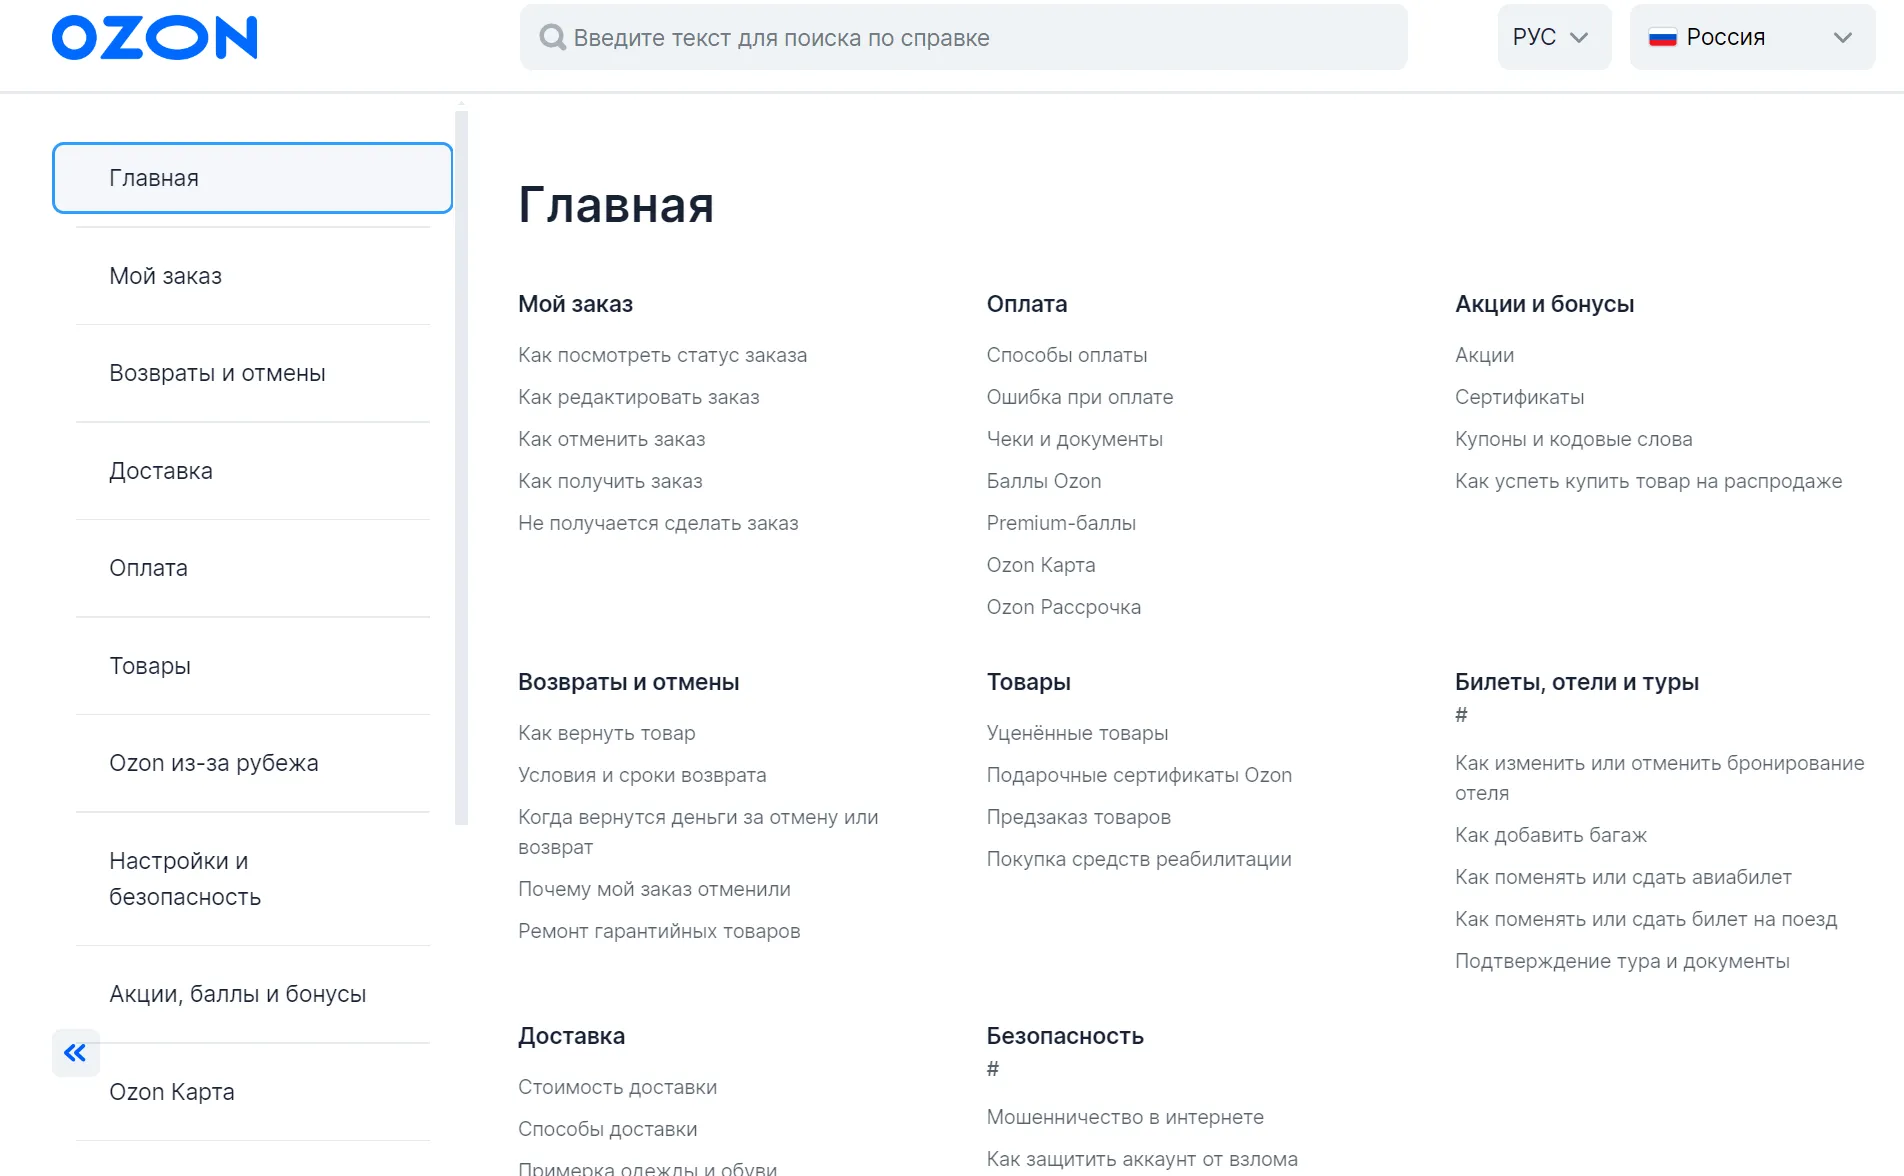
Task: Open the Способы оплаты link
Action: pyautogui.click(x=1066, y=355)
